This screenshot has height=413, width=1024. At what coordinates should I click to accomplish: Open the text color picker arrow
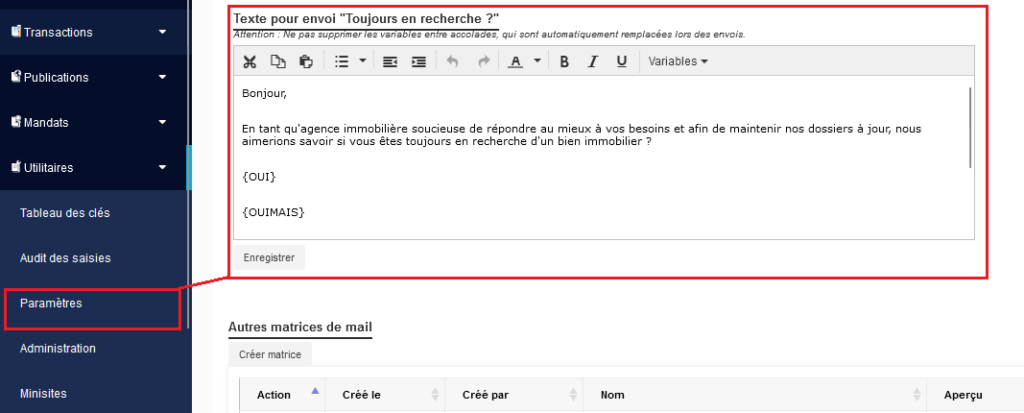coord(537,62)
